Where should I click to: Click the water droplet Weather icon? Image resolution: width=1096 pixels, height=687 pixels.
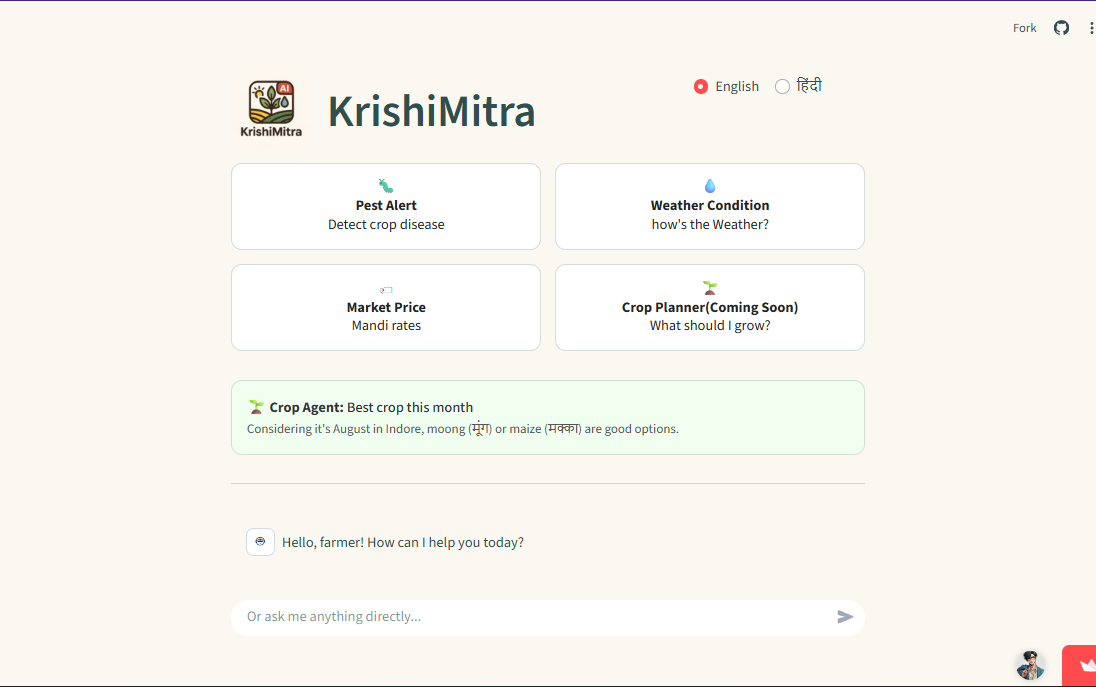point(710,186)
